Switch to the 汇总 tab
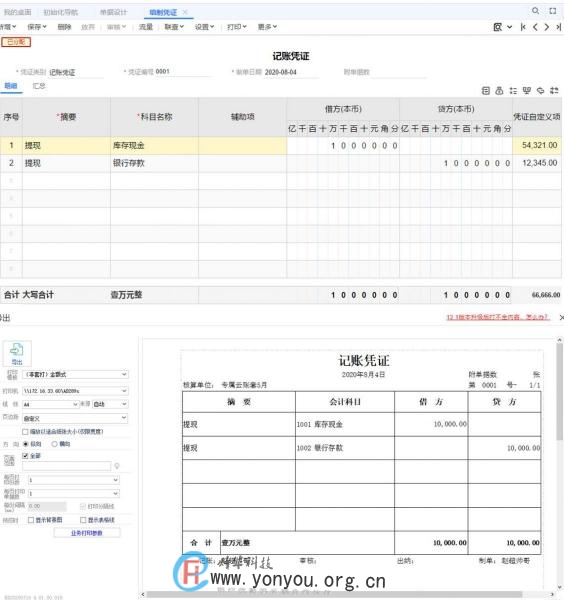Screen dimensions: 564x600 coord(39,86)
